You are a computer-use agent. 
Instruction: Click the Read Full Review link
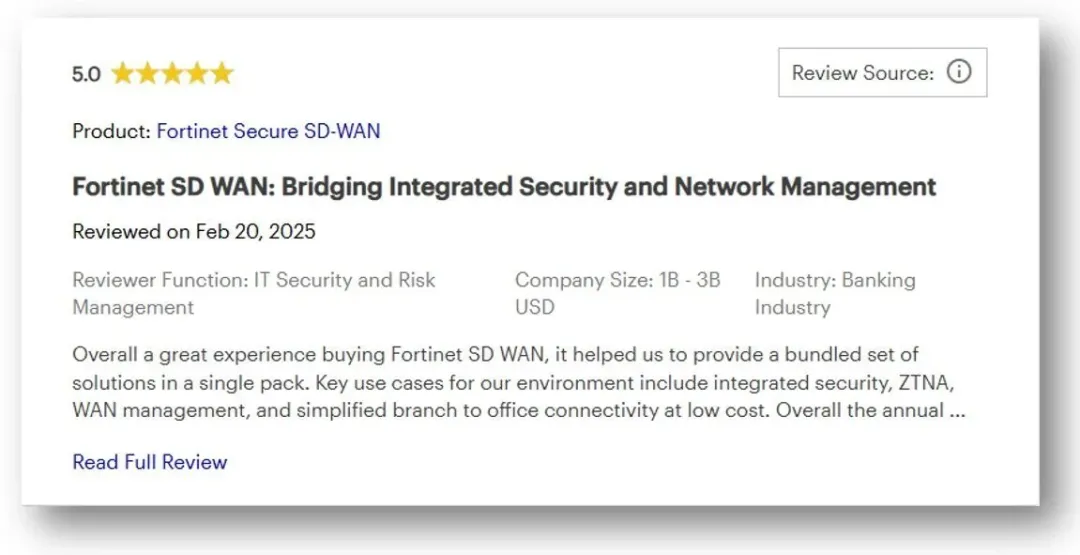[x=150, y=462]
